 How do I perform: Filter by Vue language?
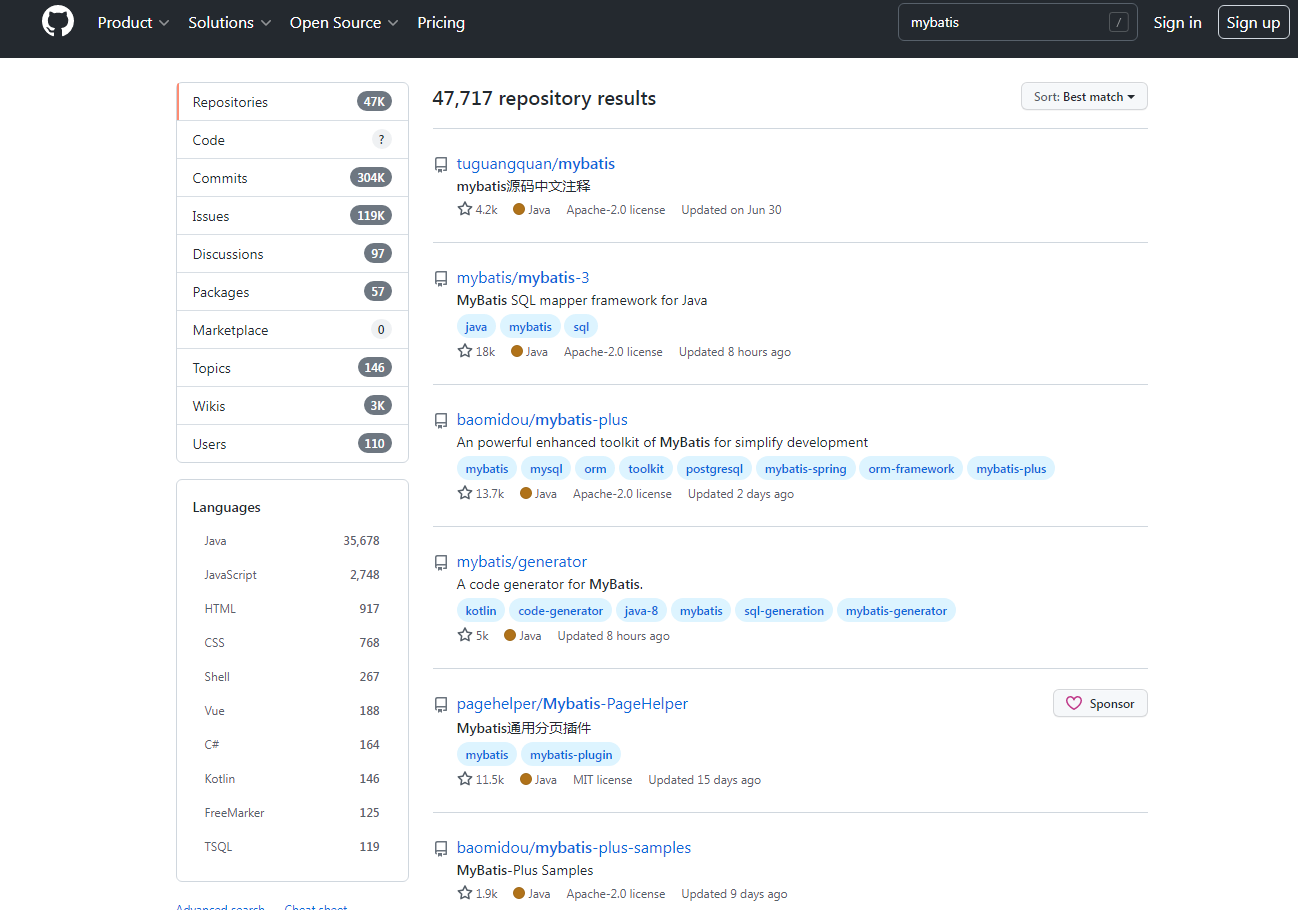[292, 711]
